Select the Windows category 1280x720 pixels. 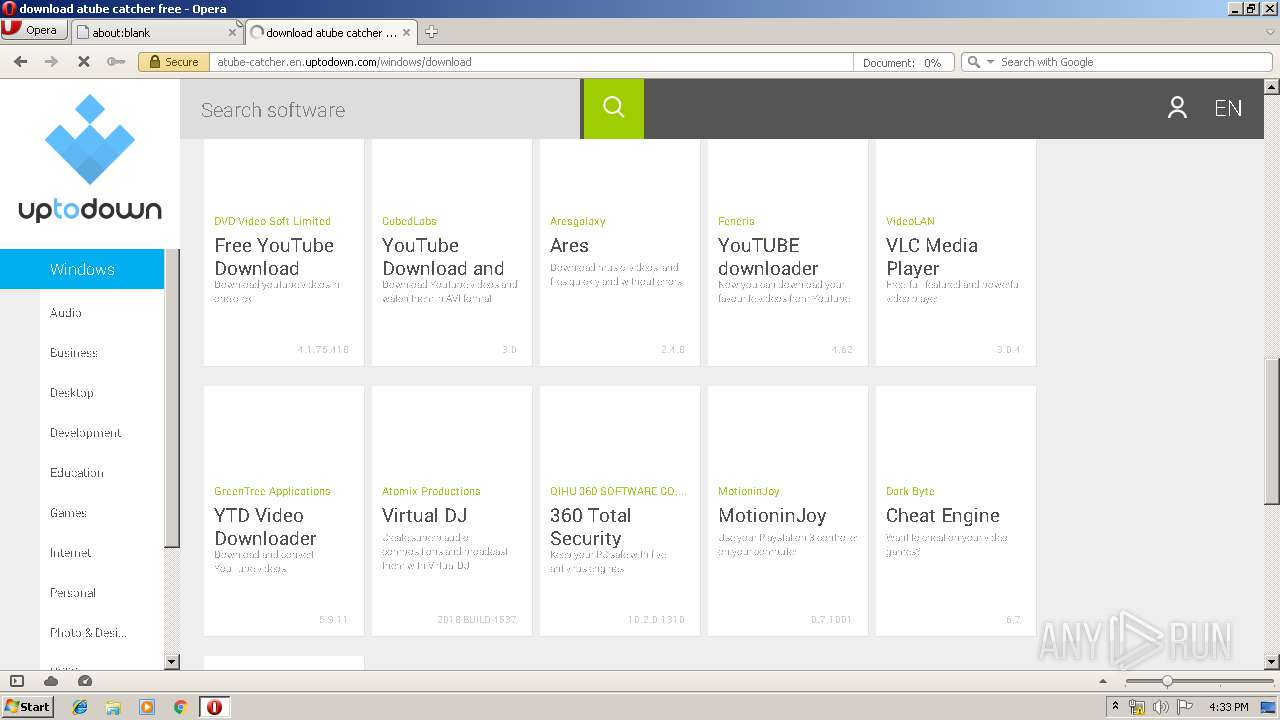coord(82,269)
